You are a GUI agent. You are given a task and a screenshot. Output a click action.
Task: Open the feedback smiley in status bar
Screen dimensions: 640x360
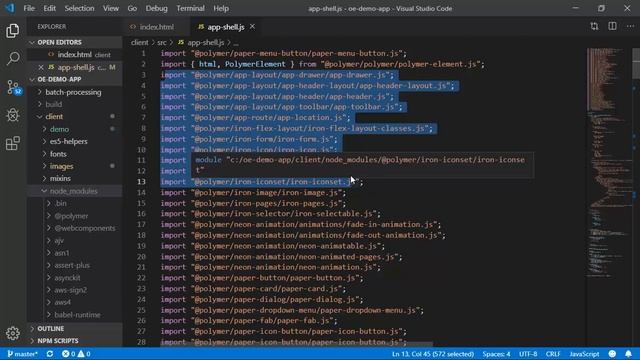pos(612,354)
